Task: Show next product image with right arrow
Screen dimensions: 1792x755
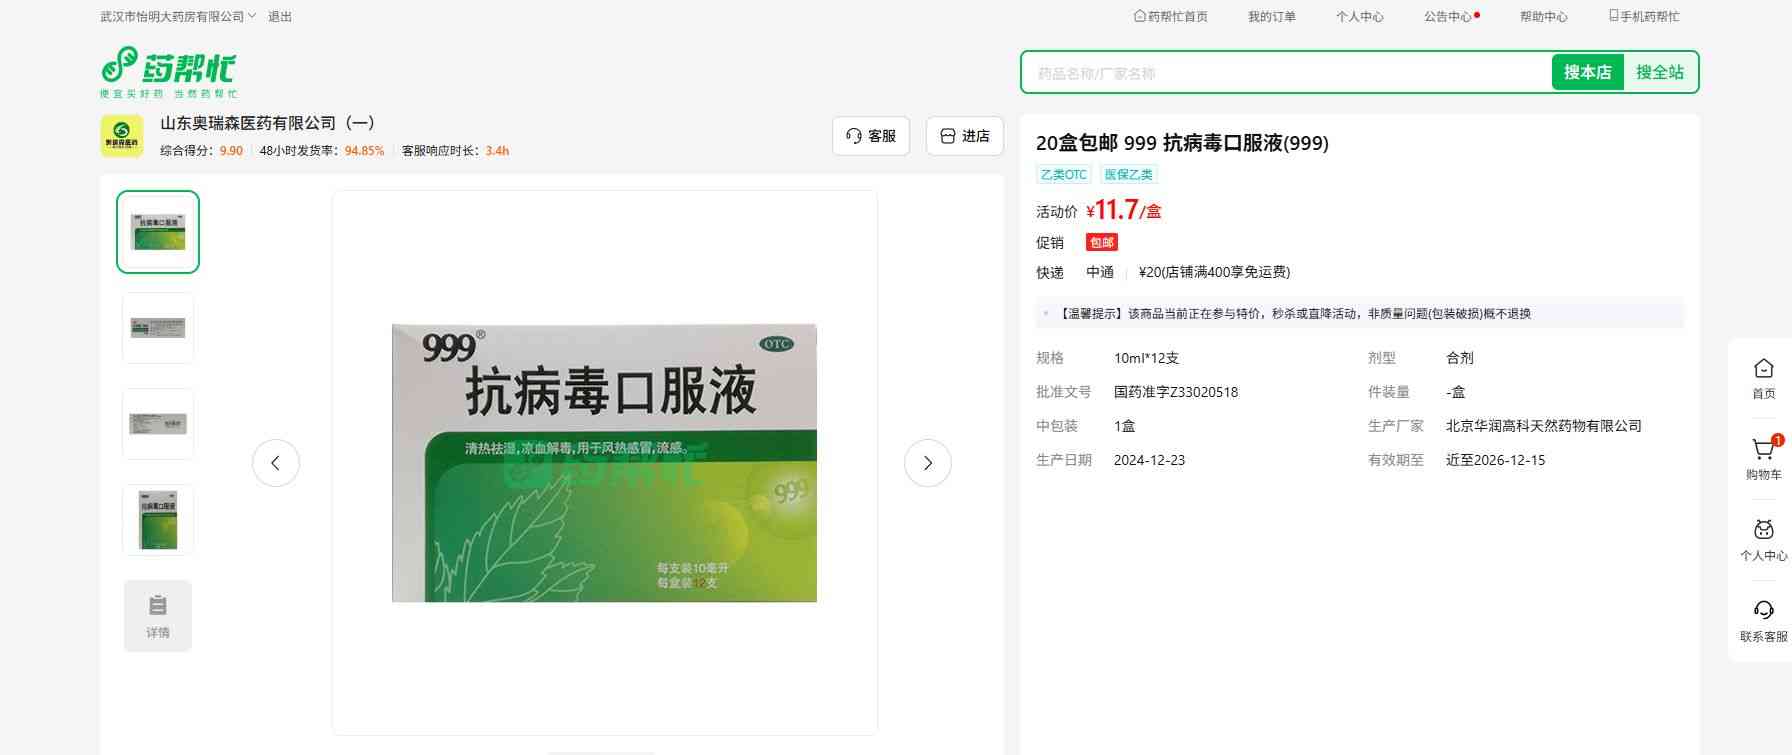Action: [927, 463]
